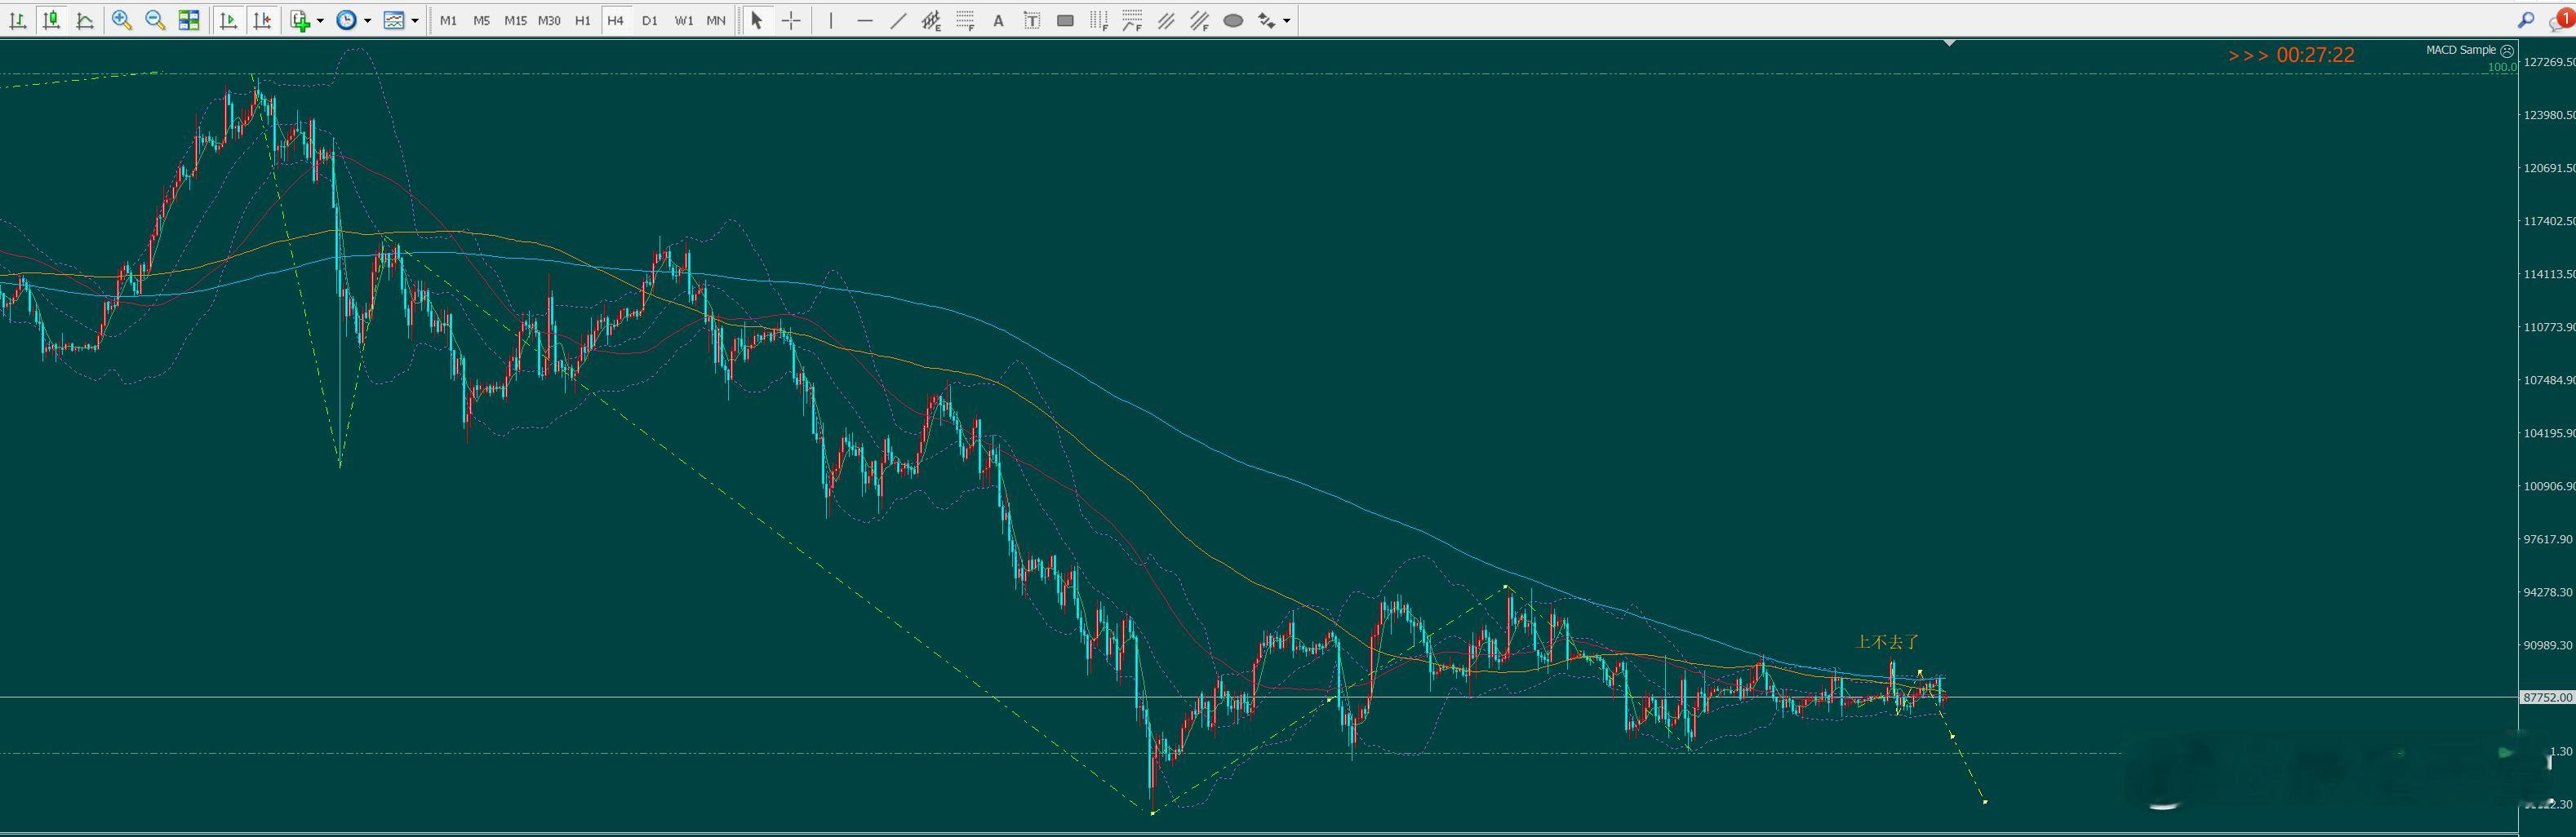Expand the templates dropdown arrow
2576x837 pixels.
(415, 20)
